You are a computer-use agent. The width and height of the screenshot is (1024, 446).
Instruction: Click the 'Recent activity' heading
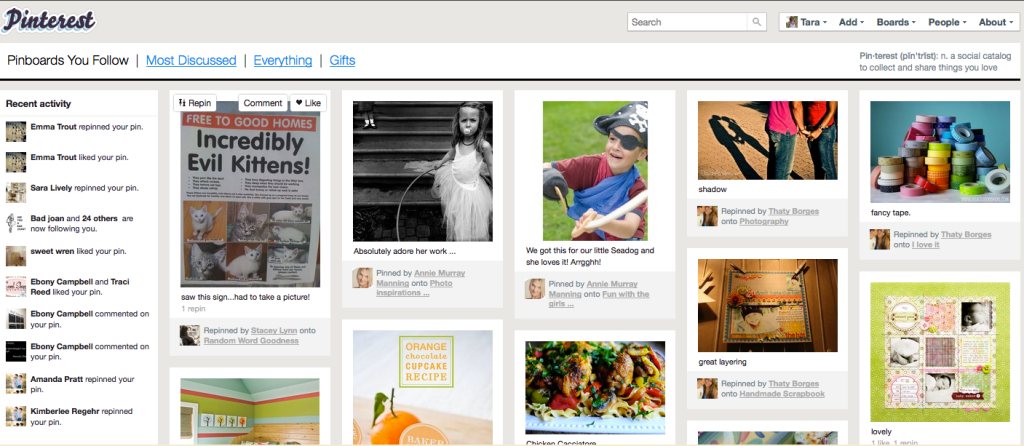tap(39, 104)
